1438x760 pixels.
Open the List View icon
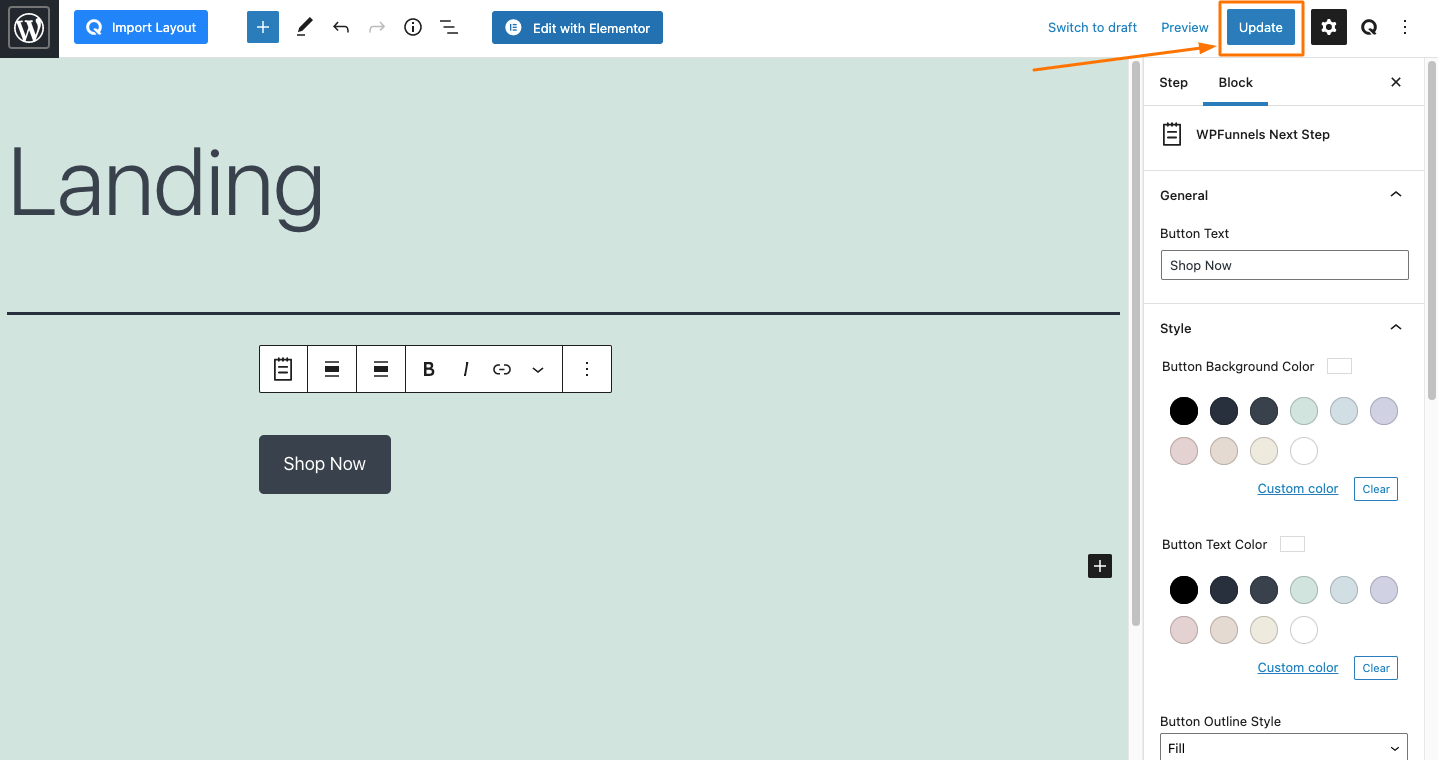coord(449,28)
